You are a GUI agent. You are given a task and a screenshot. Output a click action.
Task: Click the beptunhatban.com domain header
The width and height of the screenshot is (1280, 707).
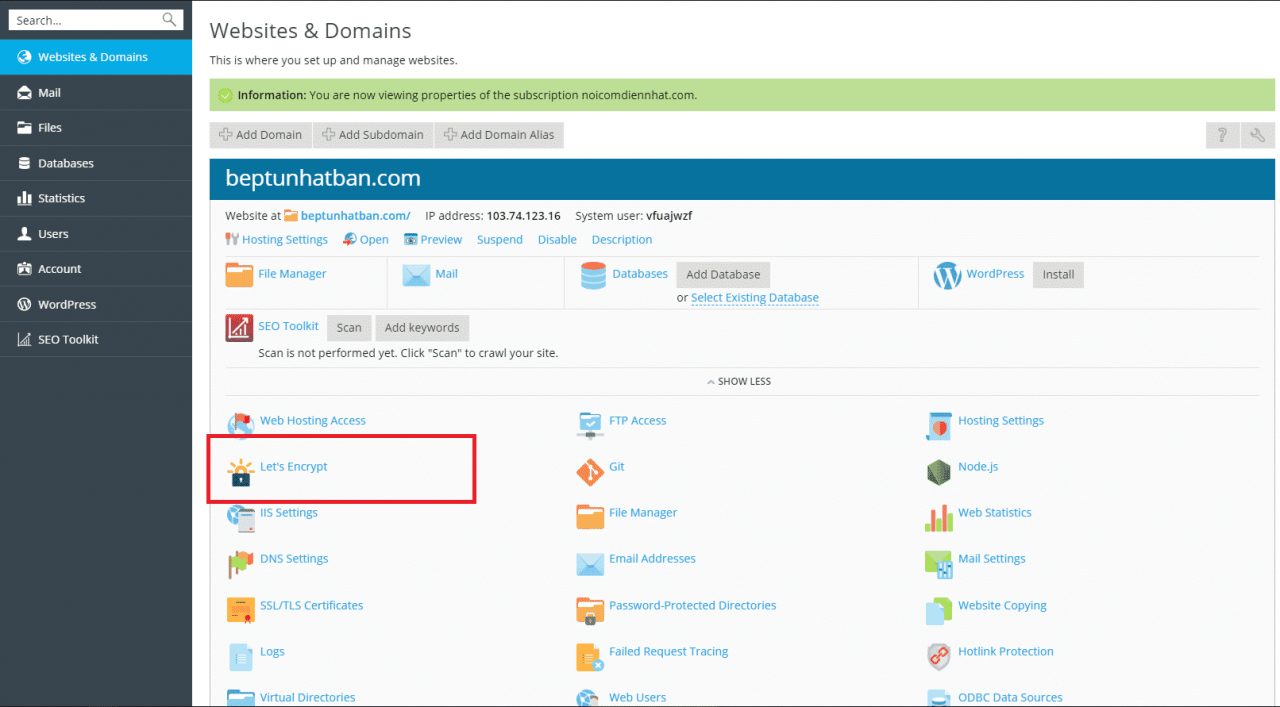(742, 179)
